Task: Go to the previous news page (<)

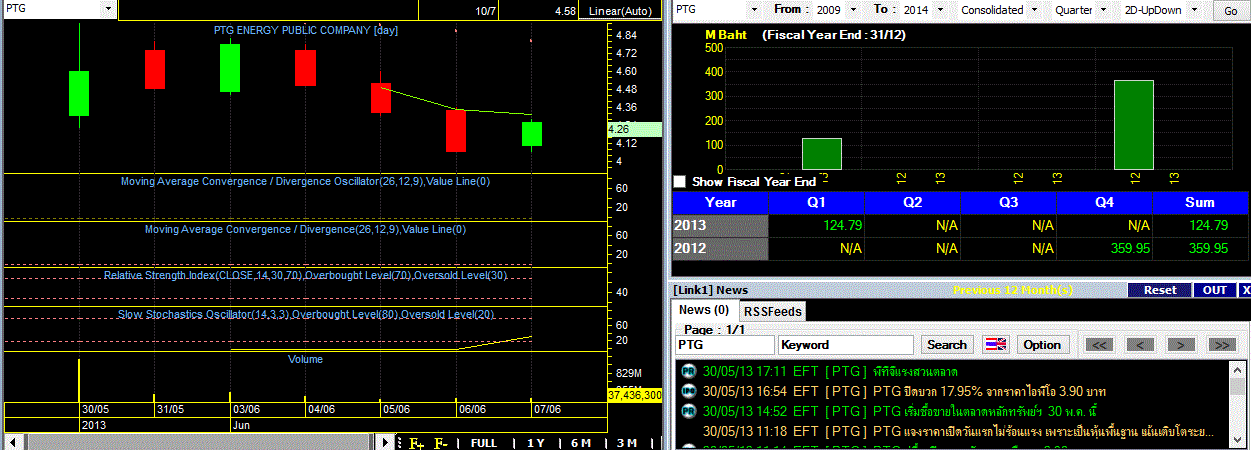Action: click(x=1140, y=344)
